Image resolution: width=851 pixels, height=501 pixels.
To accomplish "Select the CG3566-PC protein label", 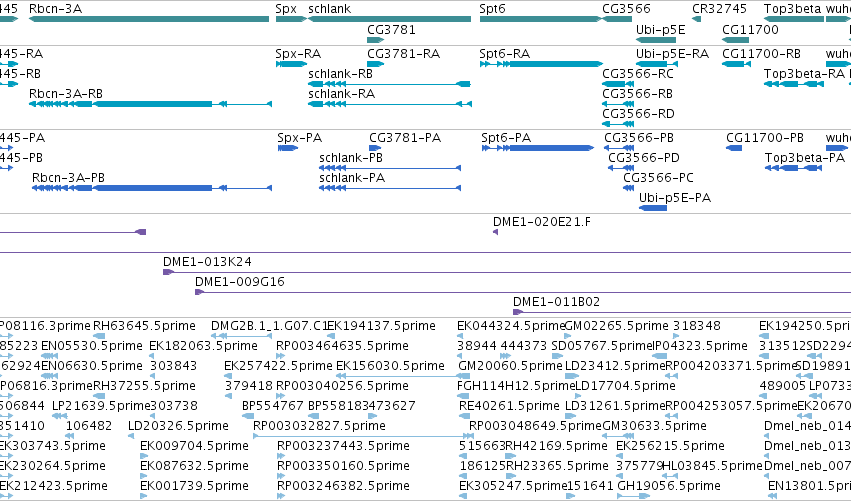I will point(658,178).
